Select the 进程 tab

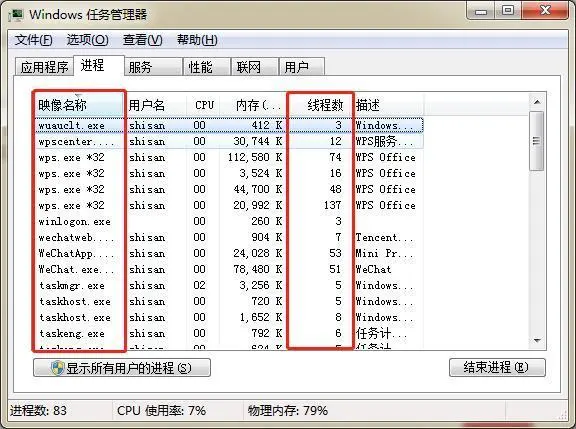point(99,65)
